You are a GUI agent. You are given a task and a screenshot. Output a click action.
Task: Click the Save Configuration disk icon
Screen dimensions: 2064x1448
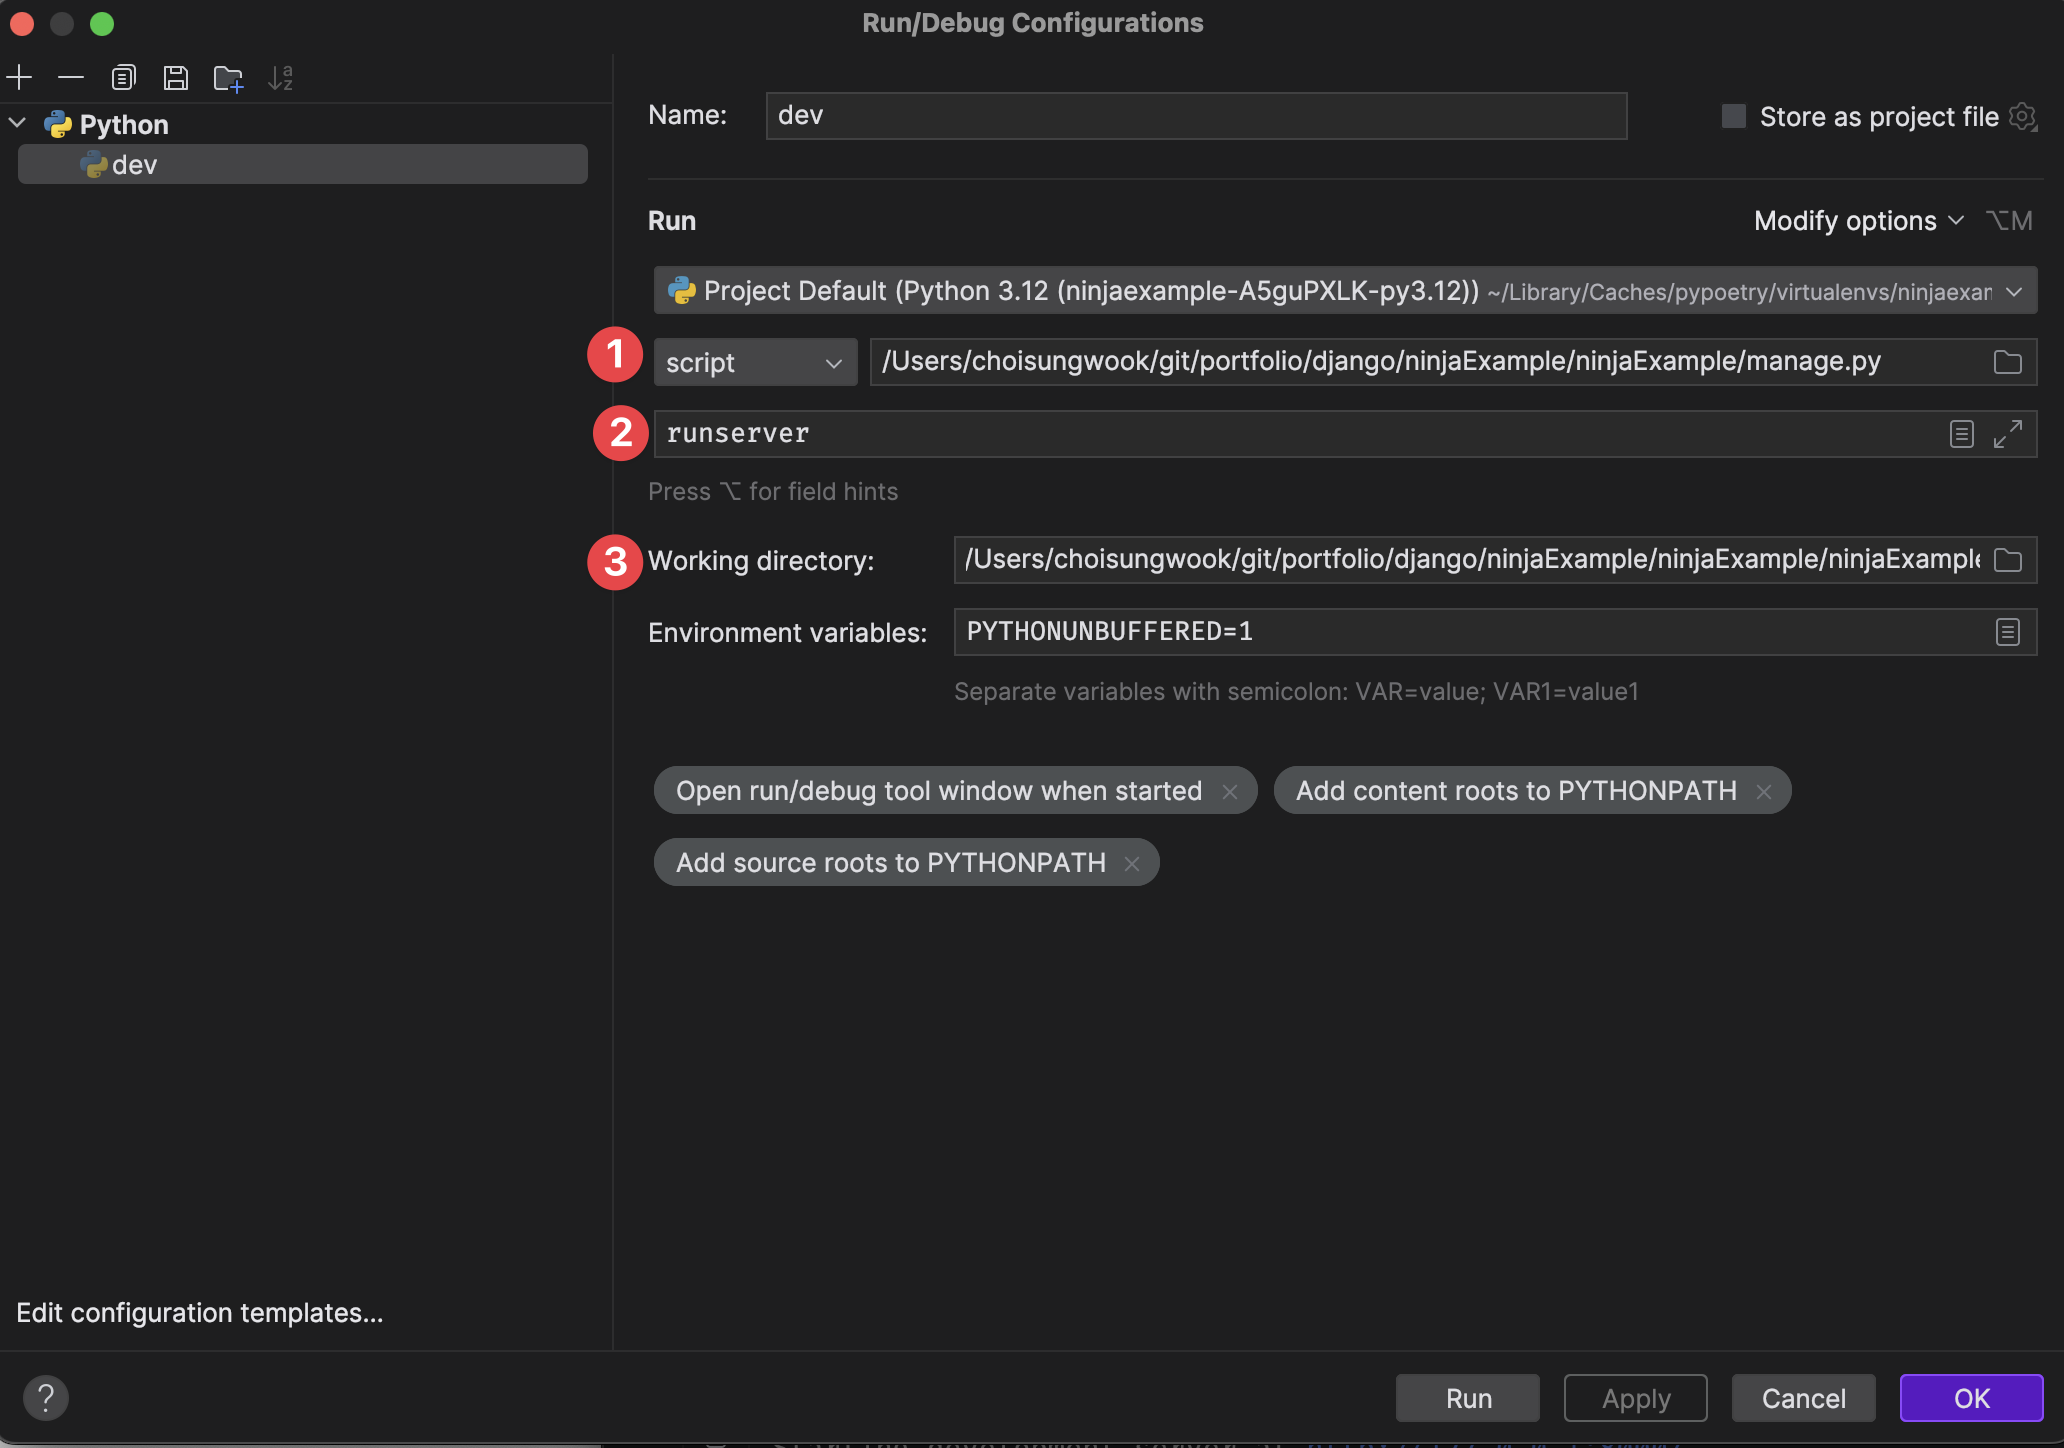click(176, 77)
